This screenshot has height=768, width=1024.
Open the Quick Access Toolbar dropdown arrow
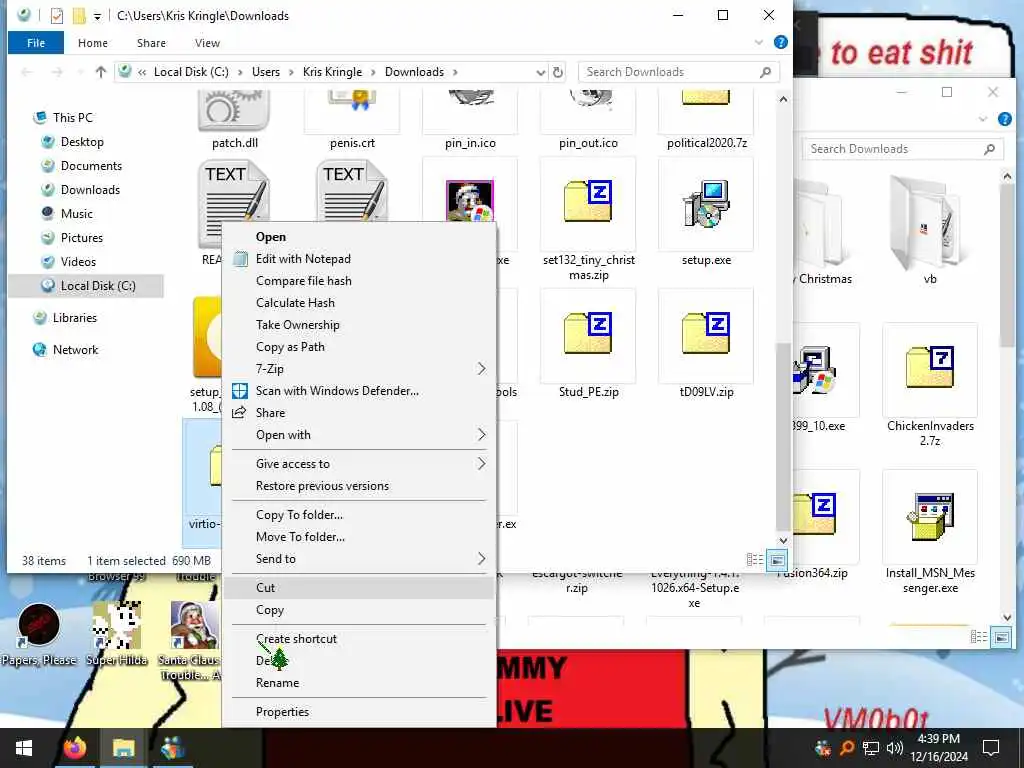[97, 16]
